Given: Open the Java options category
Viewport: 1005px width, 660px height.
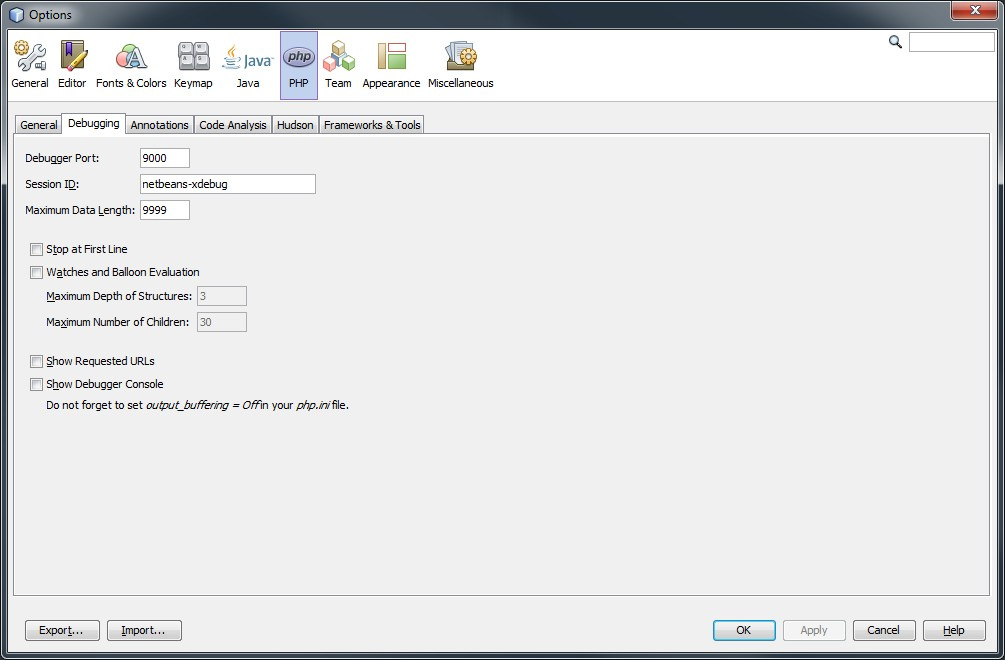Looking at the screenshot, I should (x=248, y=65).
